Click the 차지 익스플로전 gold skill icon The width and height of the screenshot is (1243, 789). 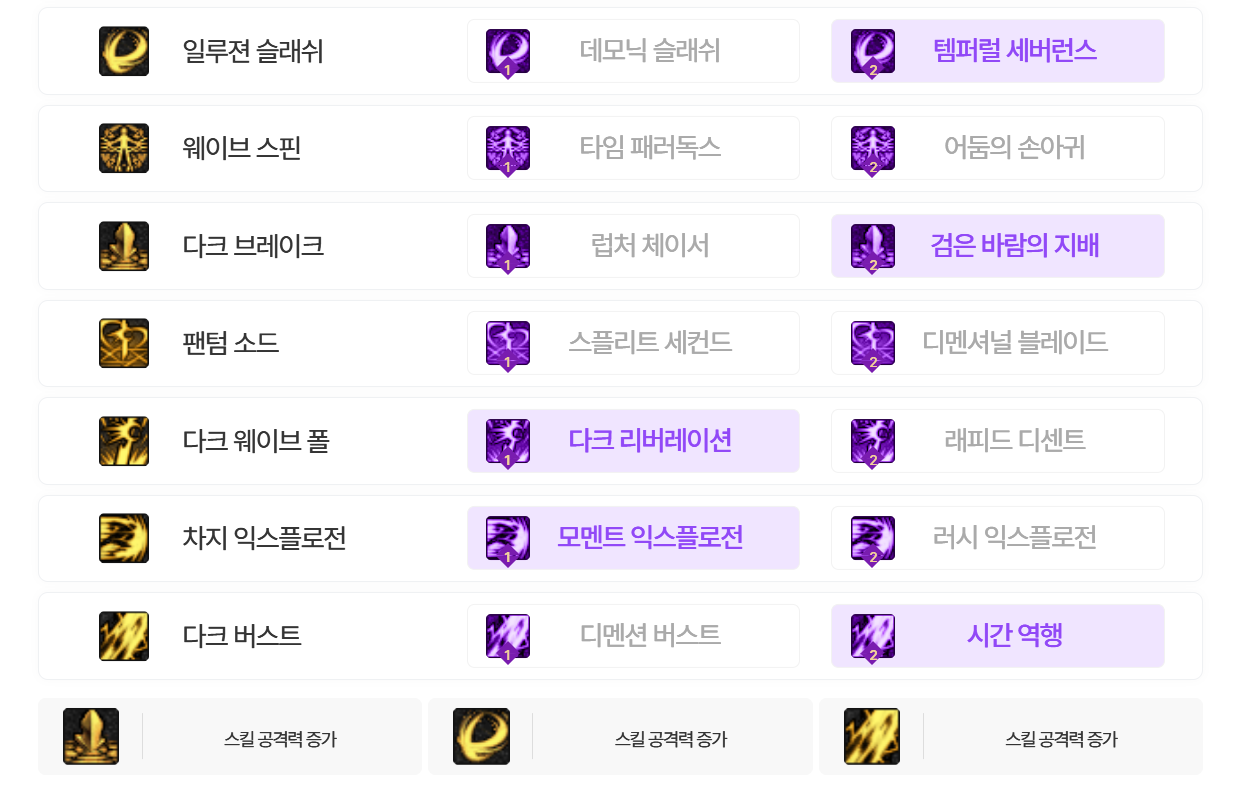tap(124, 538)
